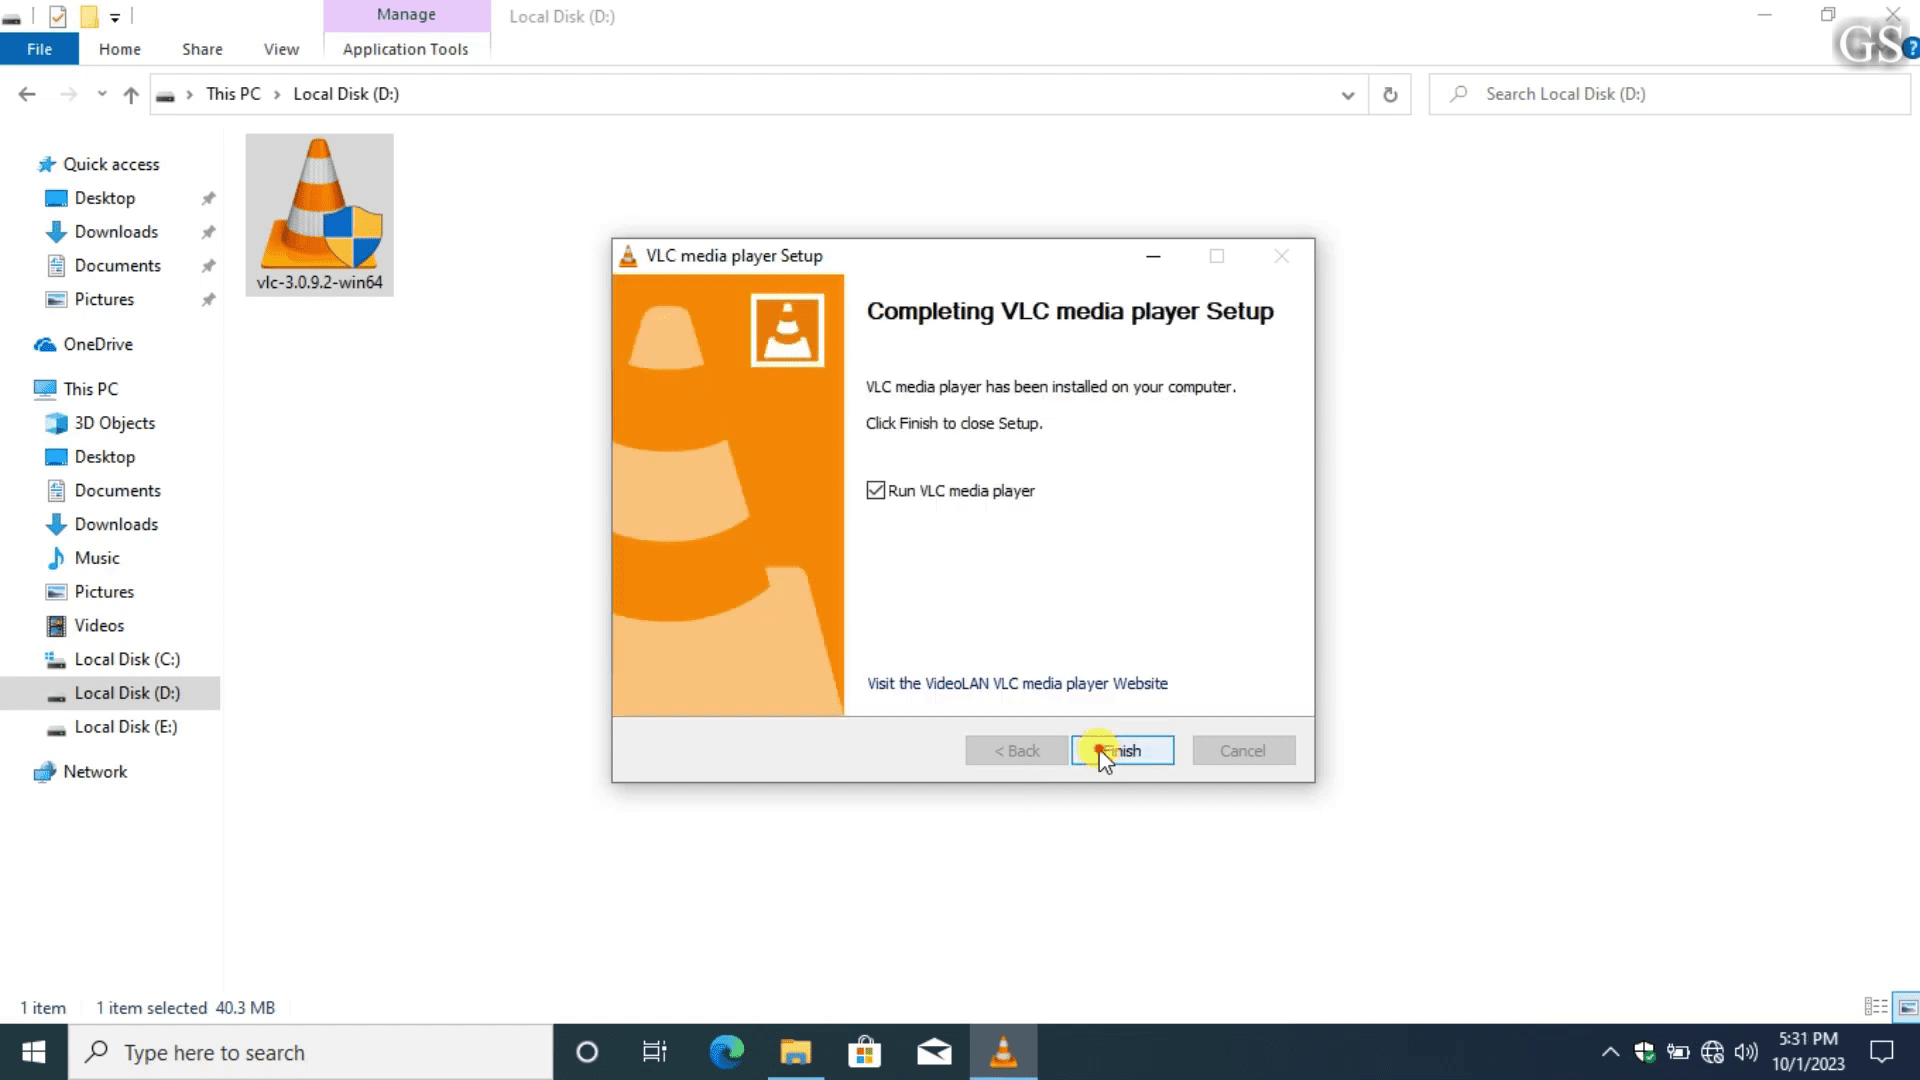The height and width of the screenshot is (1080, 1920).
Task: Switch to Large icons view layout
Action: click(x=1907, y=1007)
